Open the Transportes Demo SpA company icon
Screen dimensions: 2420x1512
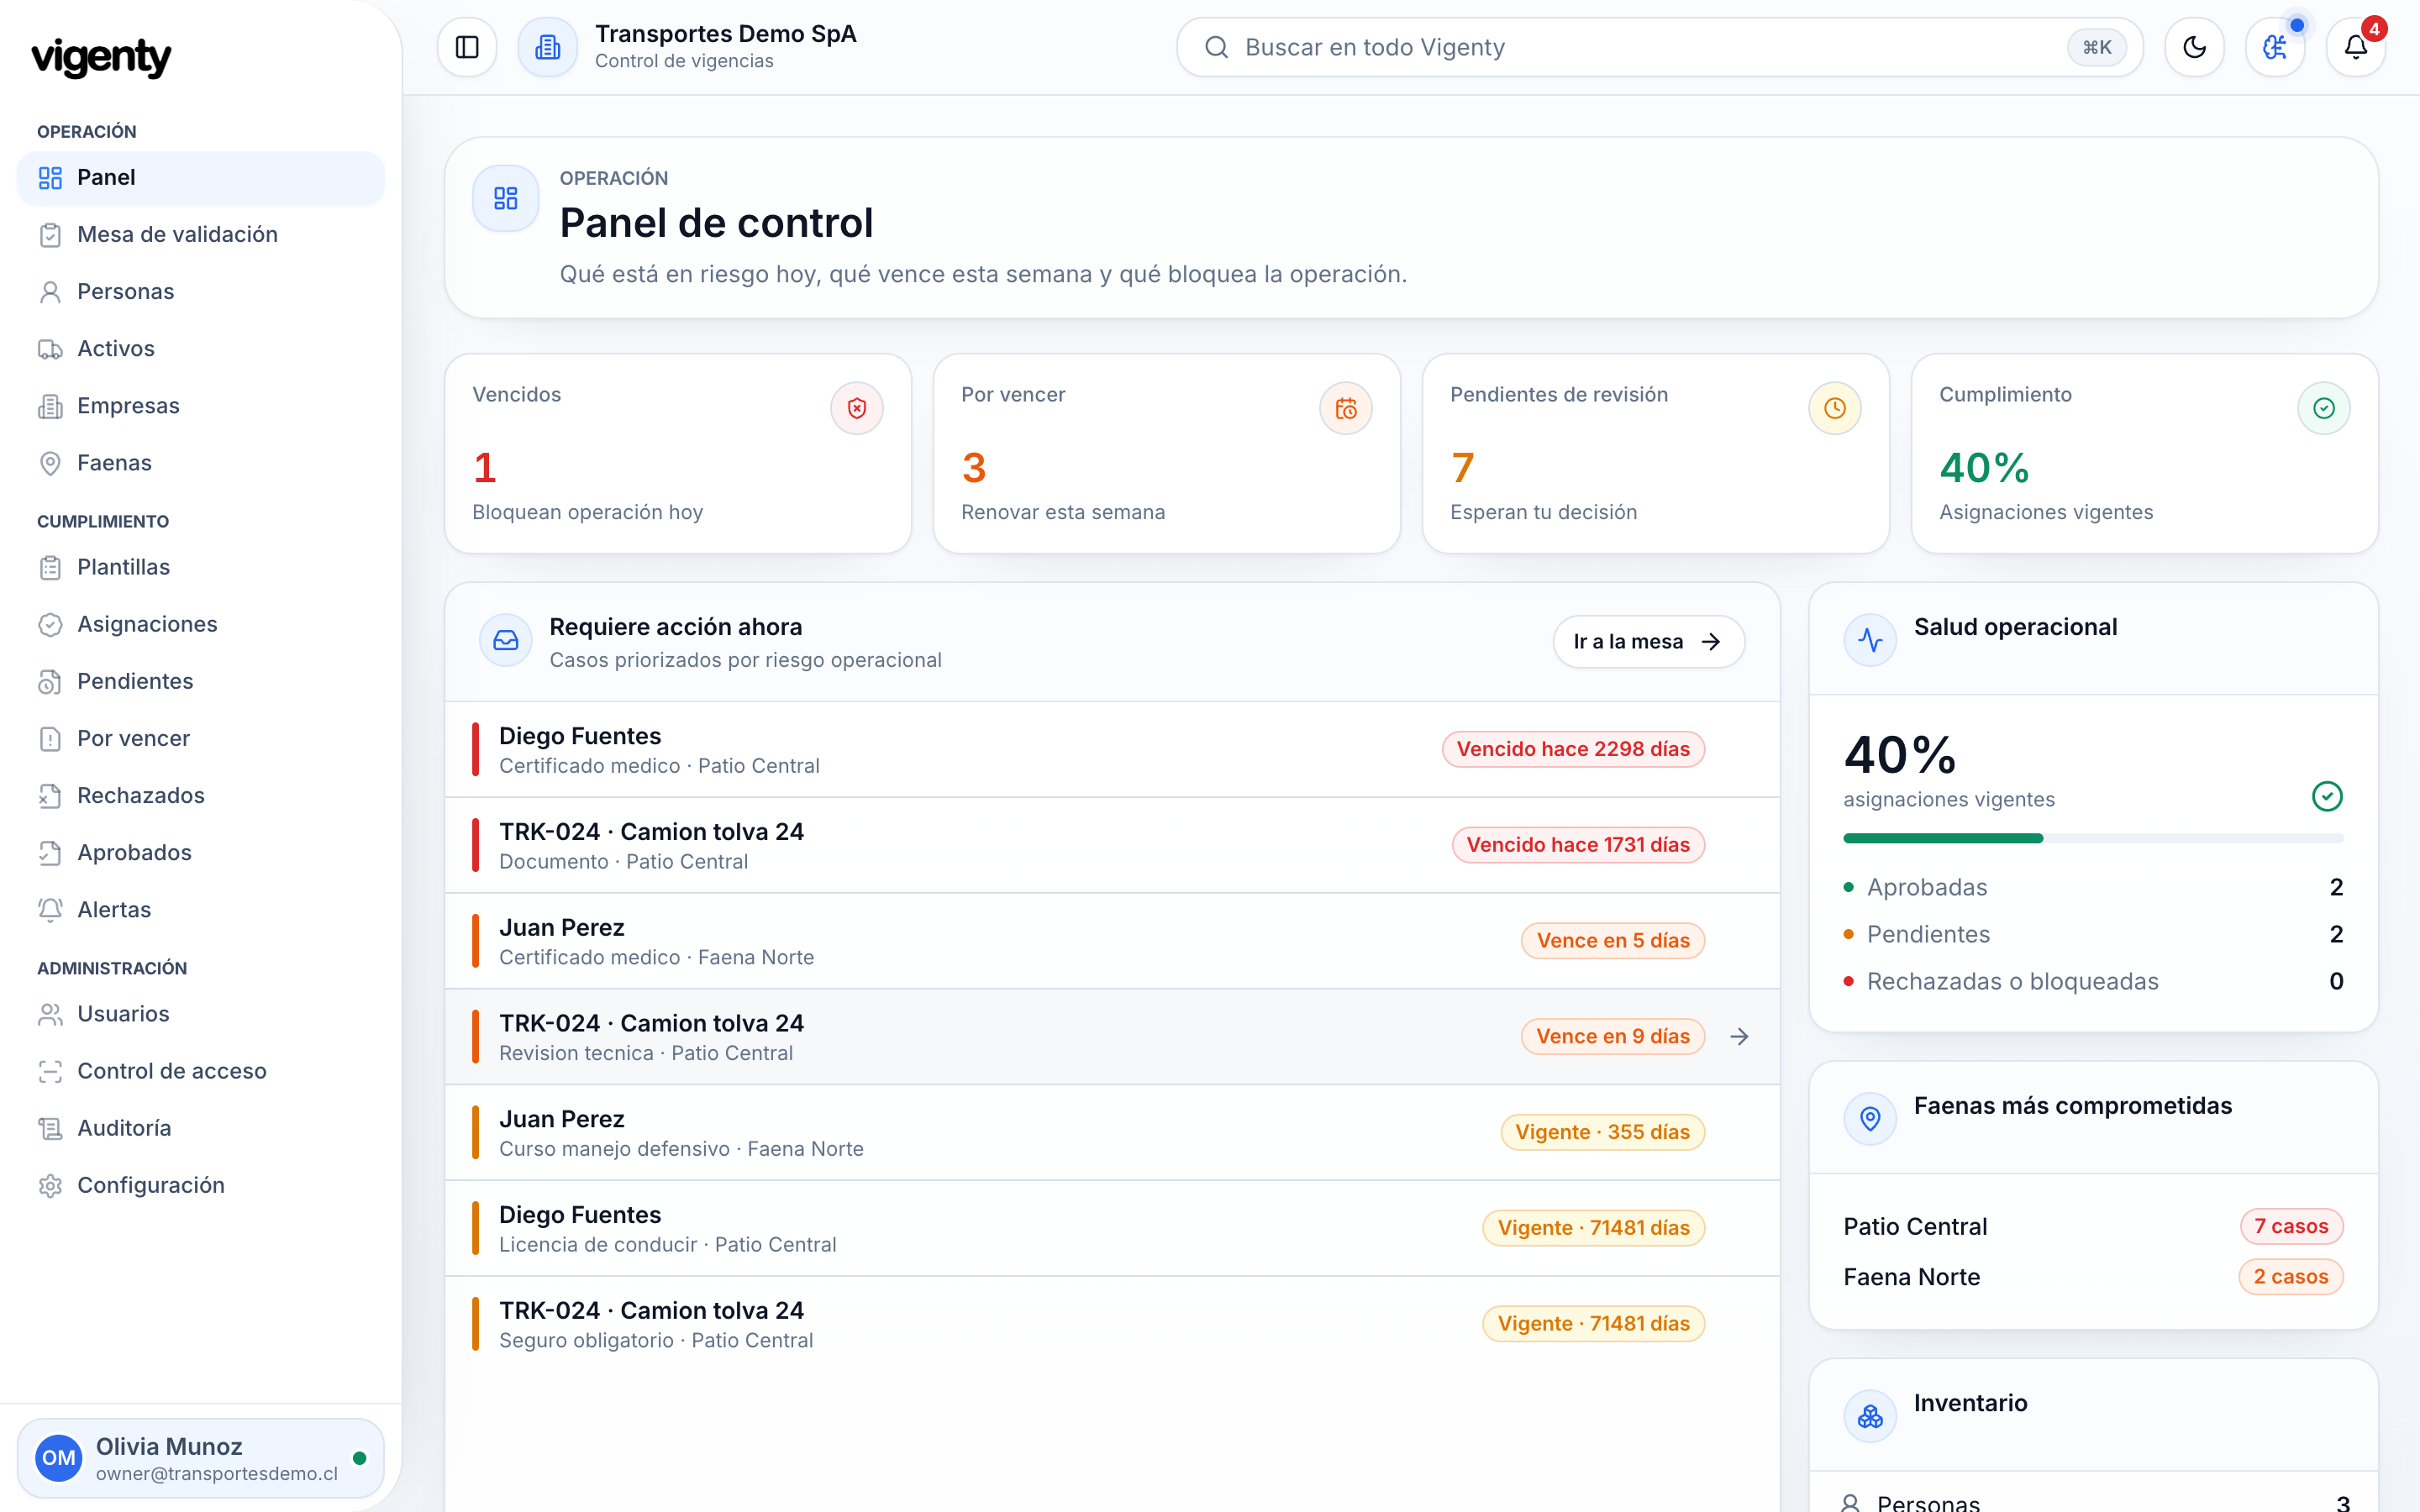(x=547, y=47)
